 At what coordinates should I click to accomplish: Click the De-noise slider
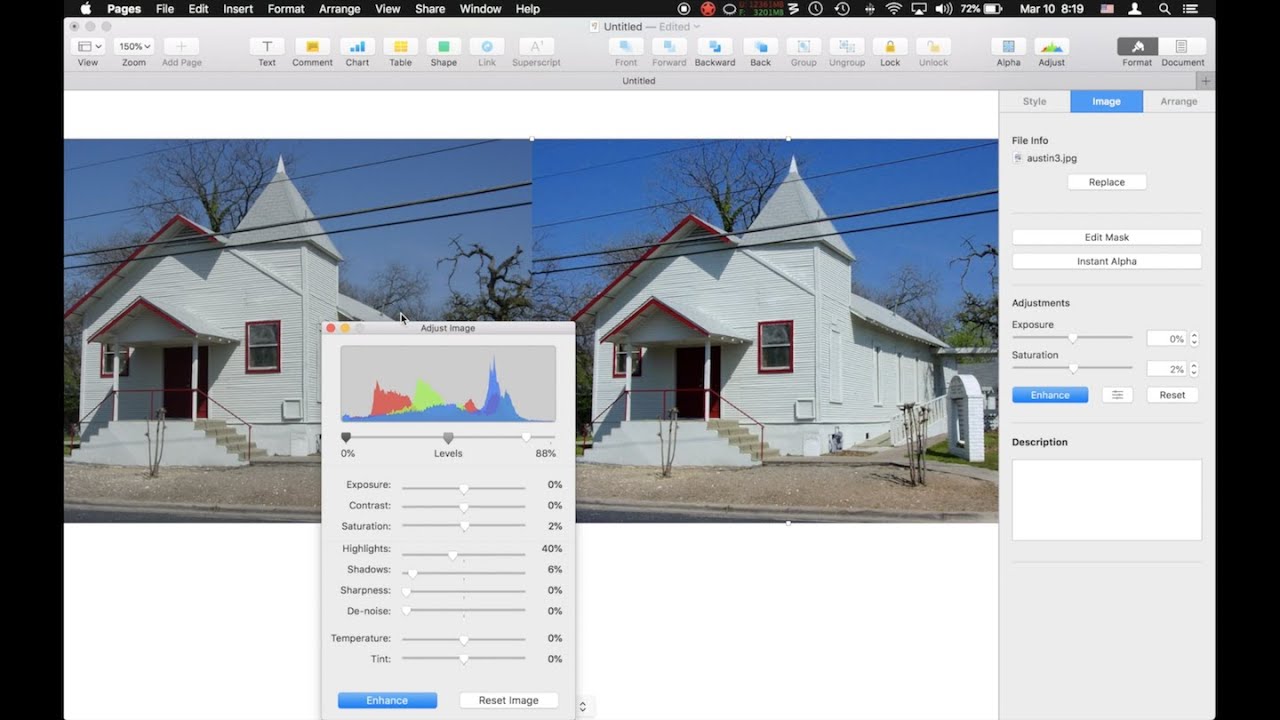[464, 611]
